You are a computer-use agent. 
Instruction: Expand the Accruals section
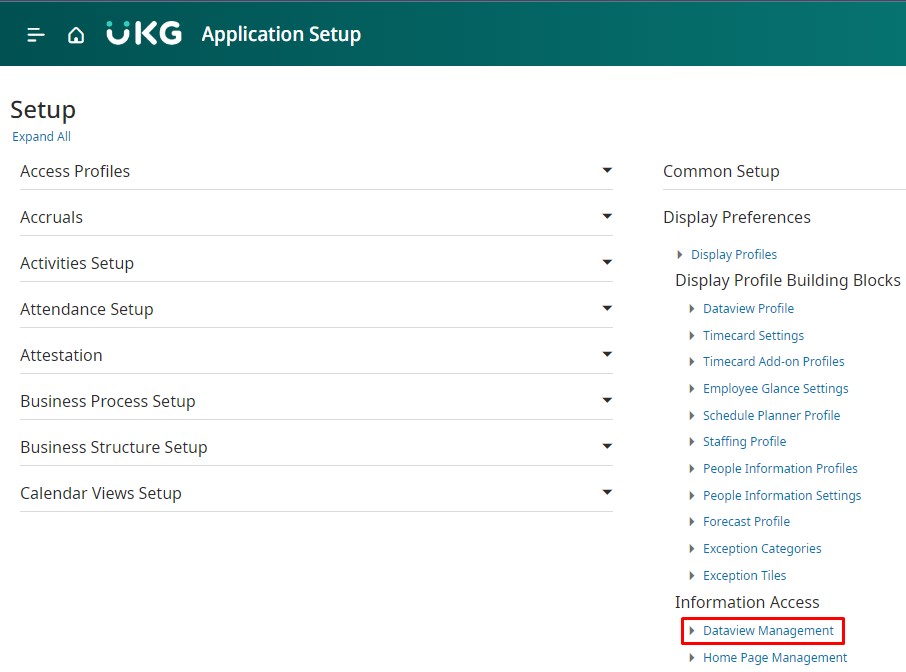click(x=606, y=217)
